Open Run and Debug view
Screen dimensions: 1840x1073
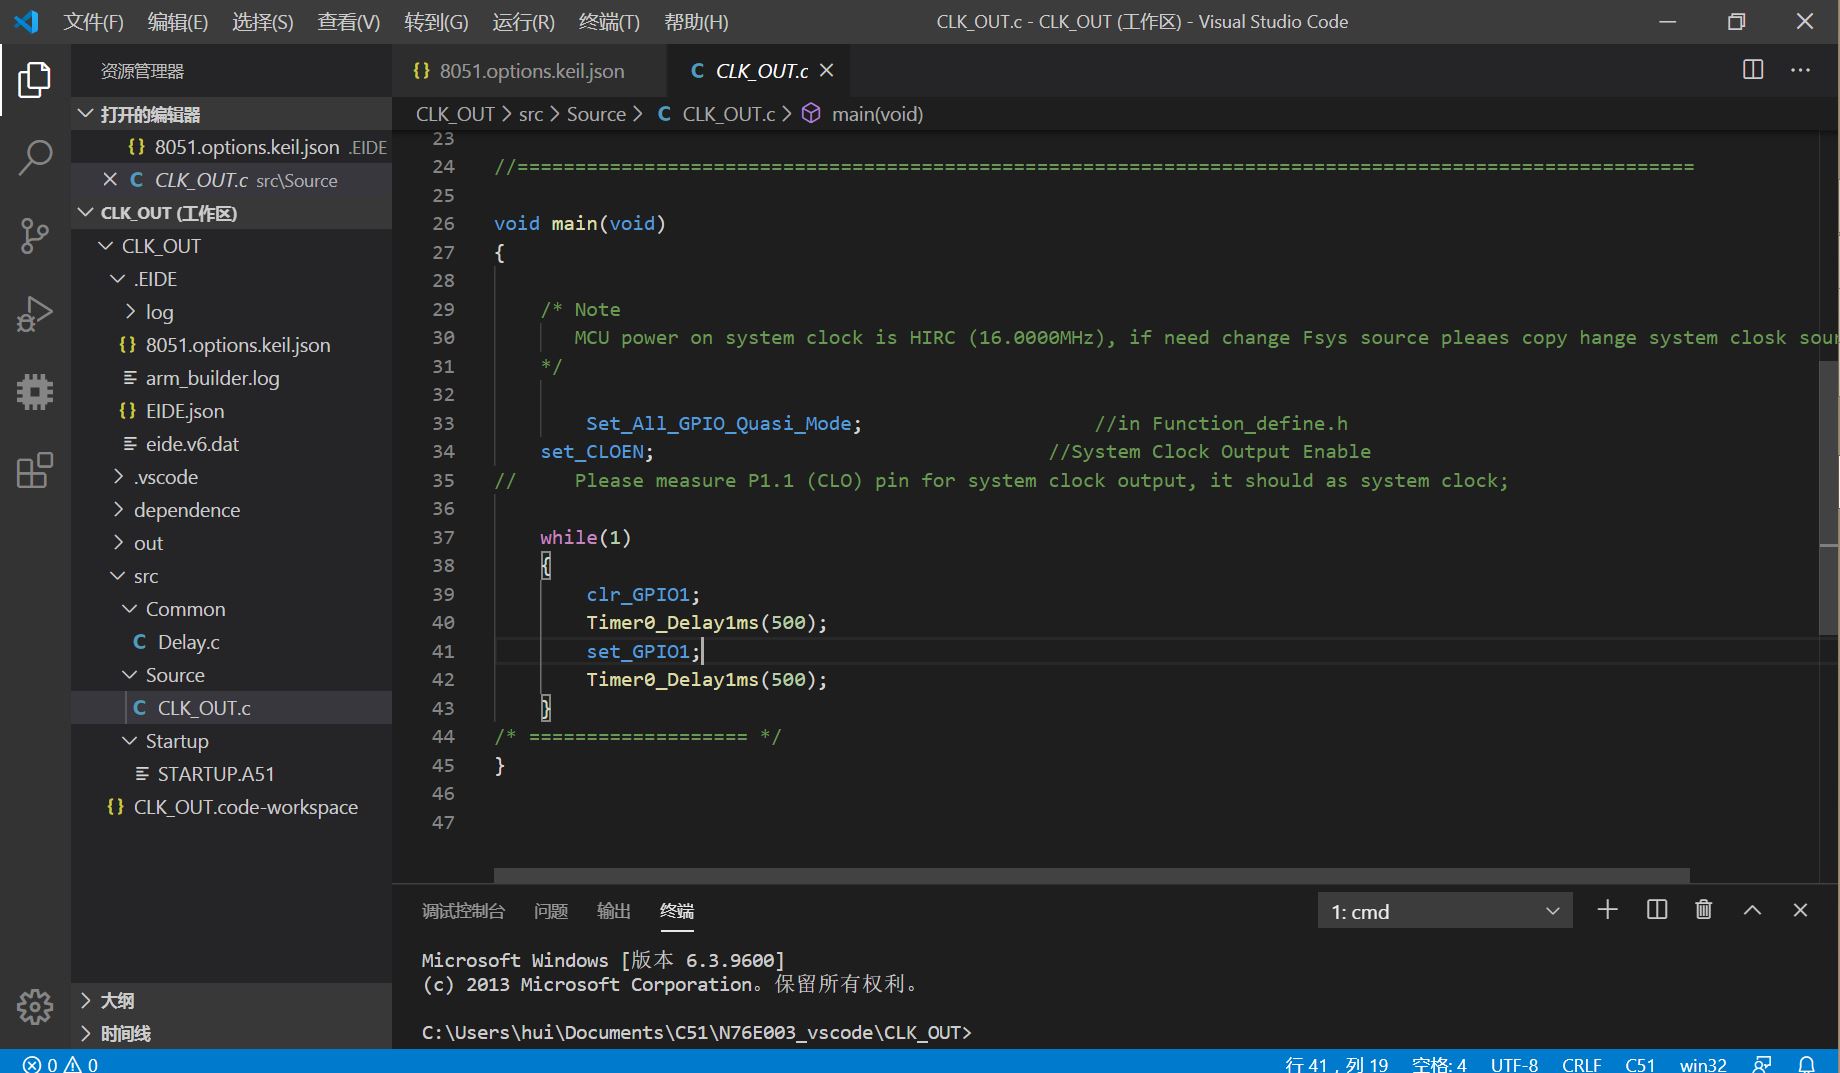coord(35,314)
